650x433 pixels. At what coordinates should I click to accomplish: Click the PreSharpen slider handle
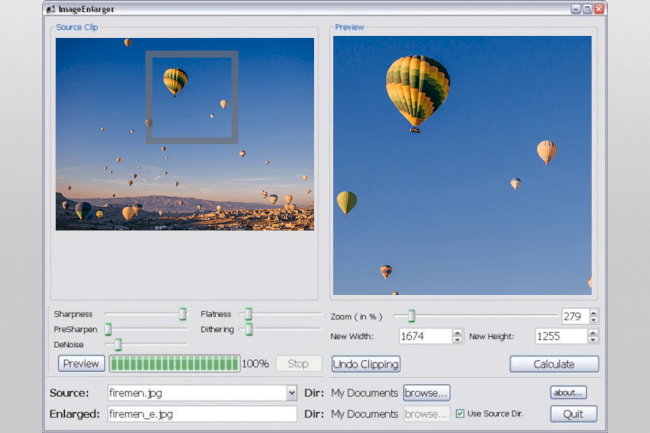(x=108, y=329)
